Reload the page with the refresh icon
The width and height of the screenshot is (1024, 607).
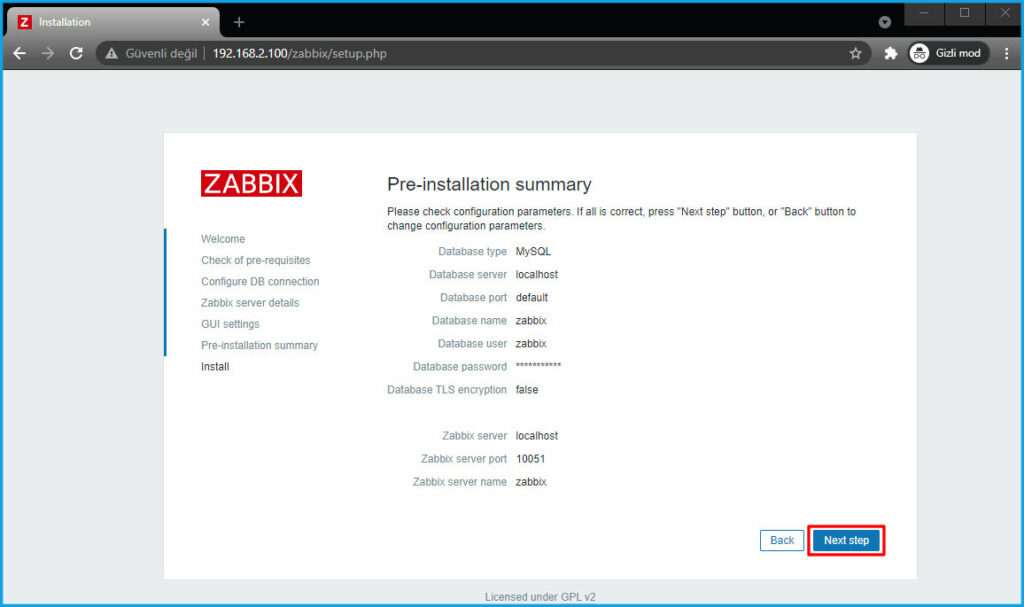pos(76,54)
